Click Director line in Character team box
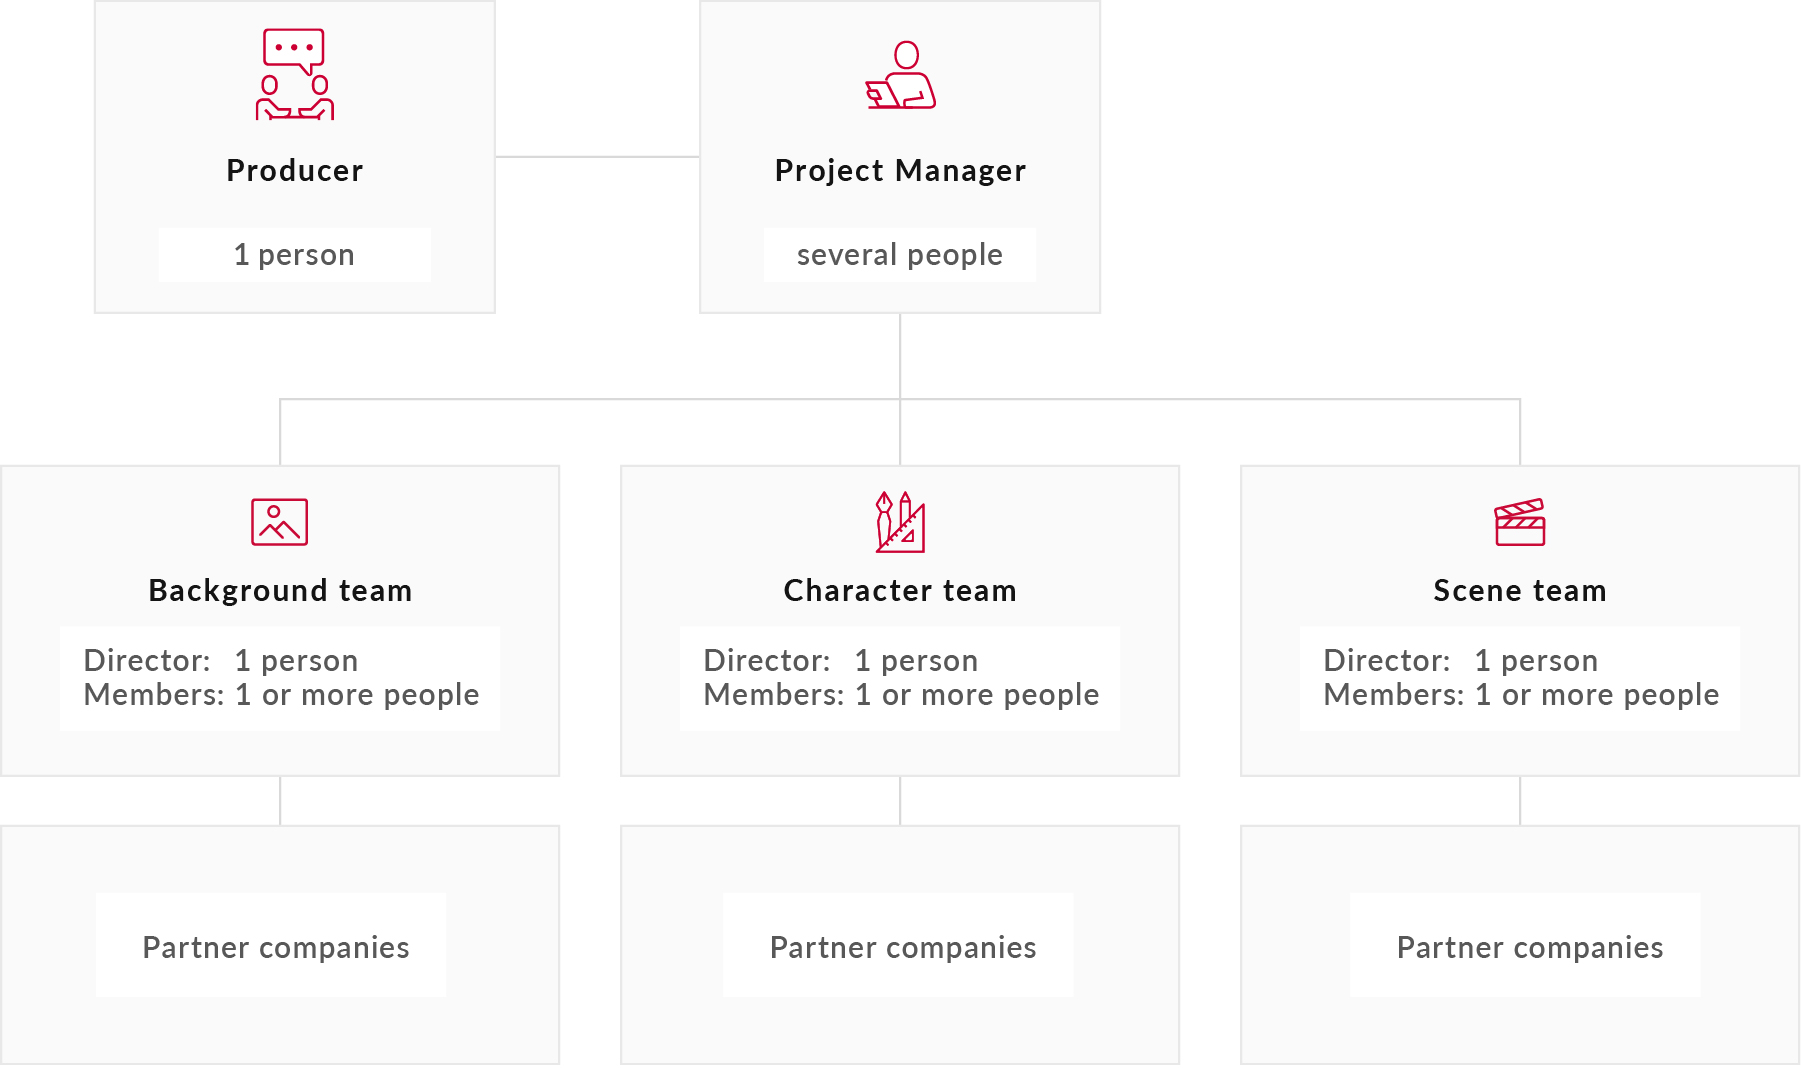Screen dimensions: 1801x1068 (841, 661)
